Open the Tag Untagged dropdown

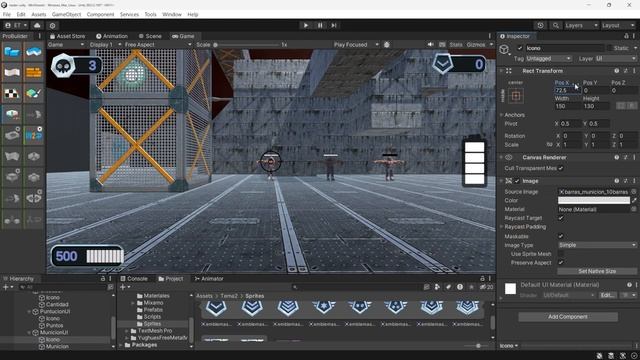point(549,59)
